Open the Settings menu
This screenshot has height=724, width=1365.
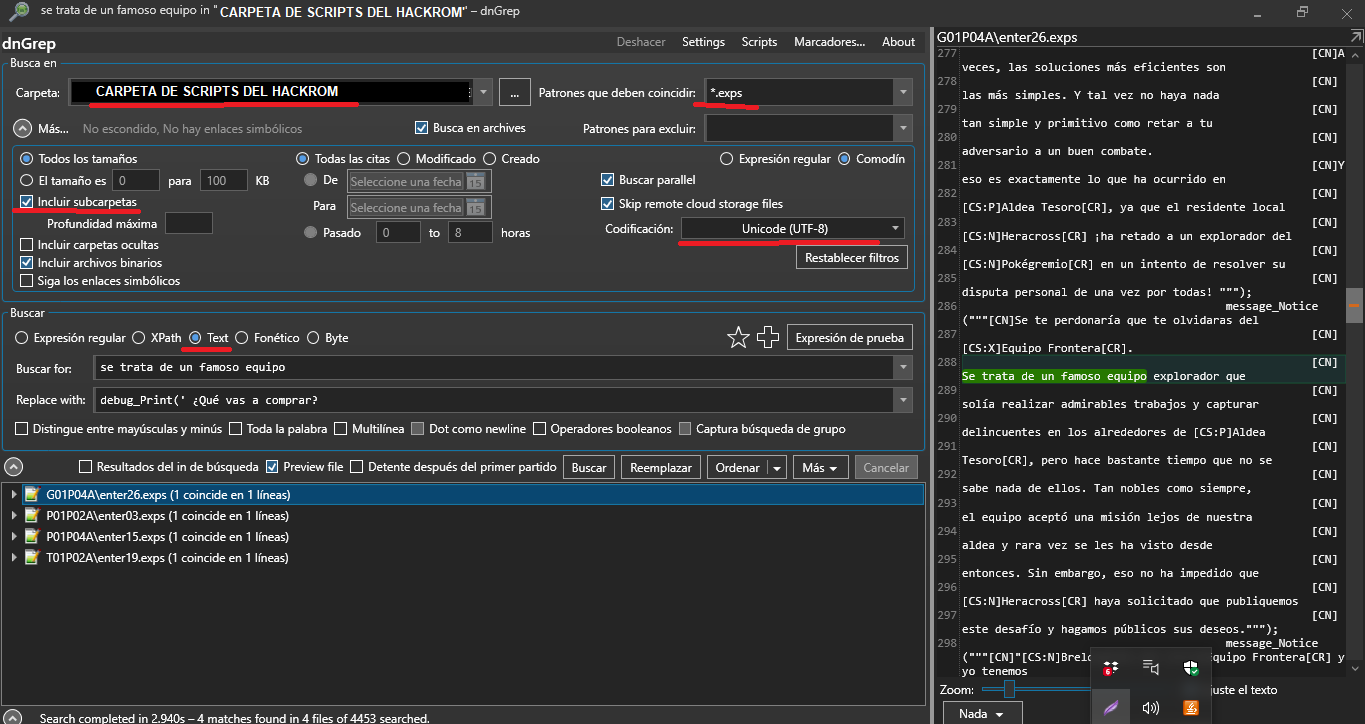click(703, 42)
